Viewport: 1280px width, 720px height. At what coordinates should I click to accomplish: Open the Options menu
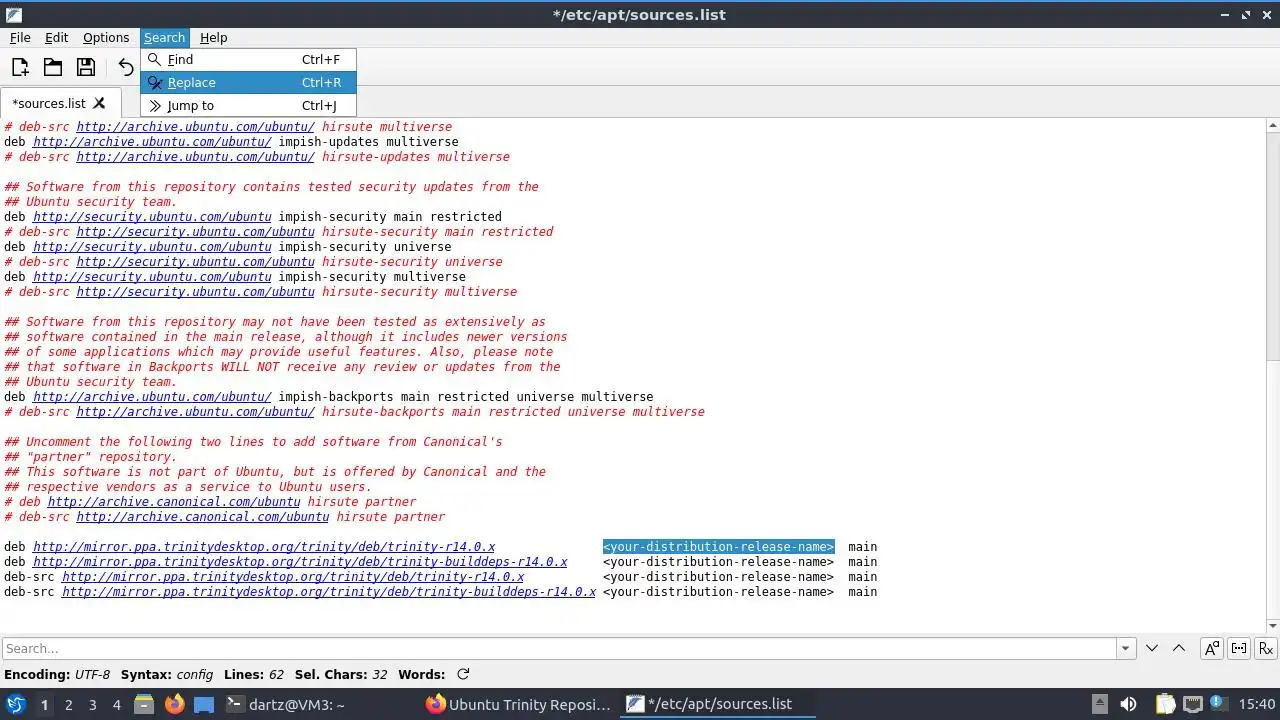[106, 37]
